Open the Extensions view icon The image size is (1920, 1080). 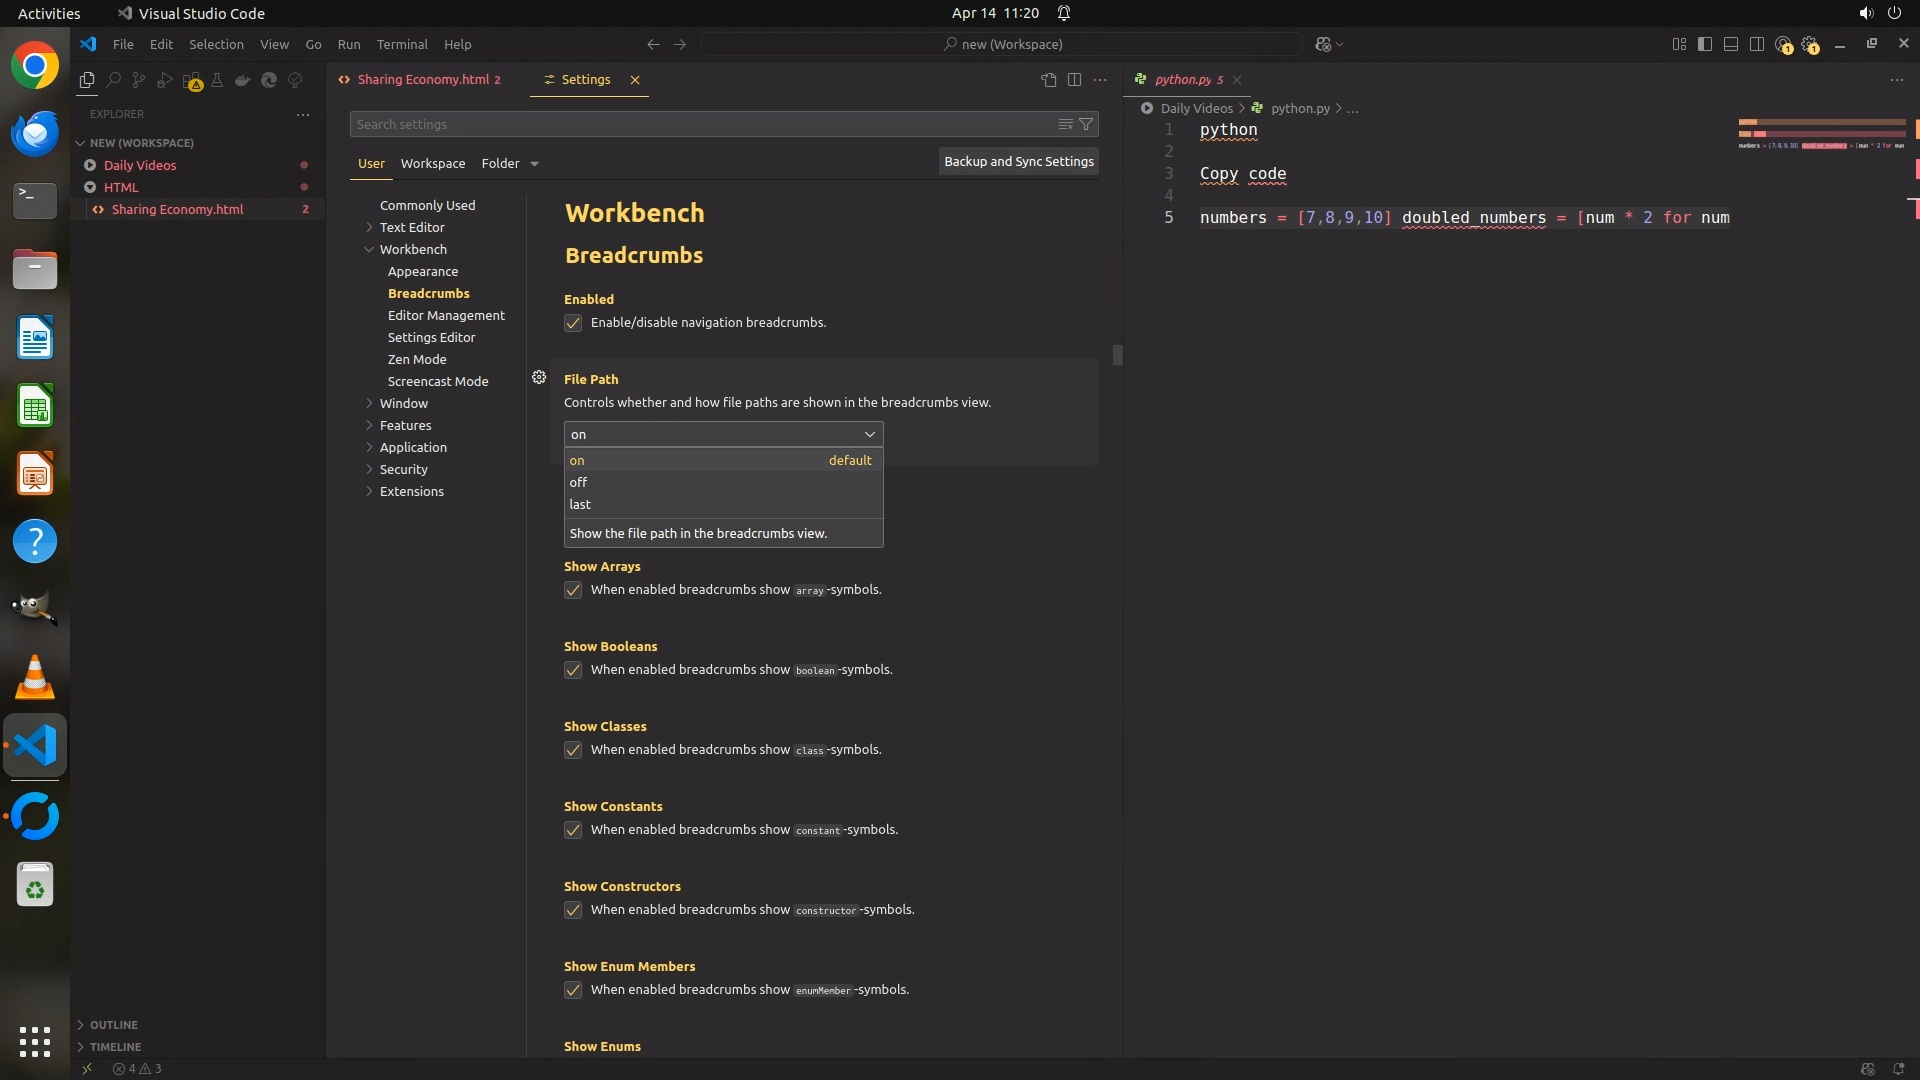(192, 81)
